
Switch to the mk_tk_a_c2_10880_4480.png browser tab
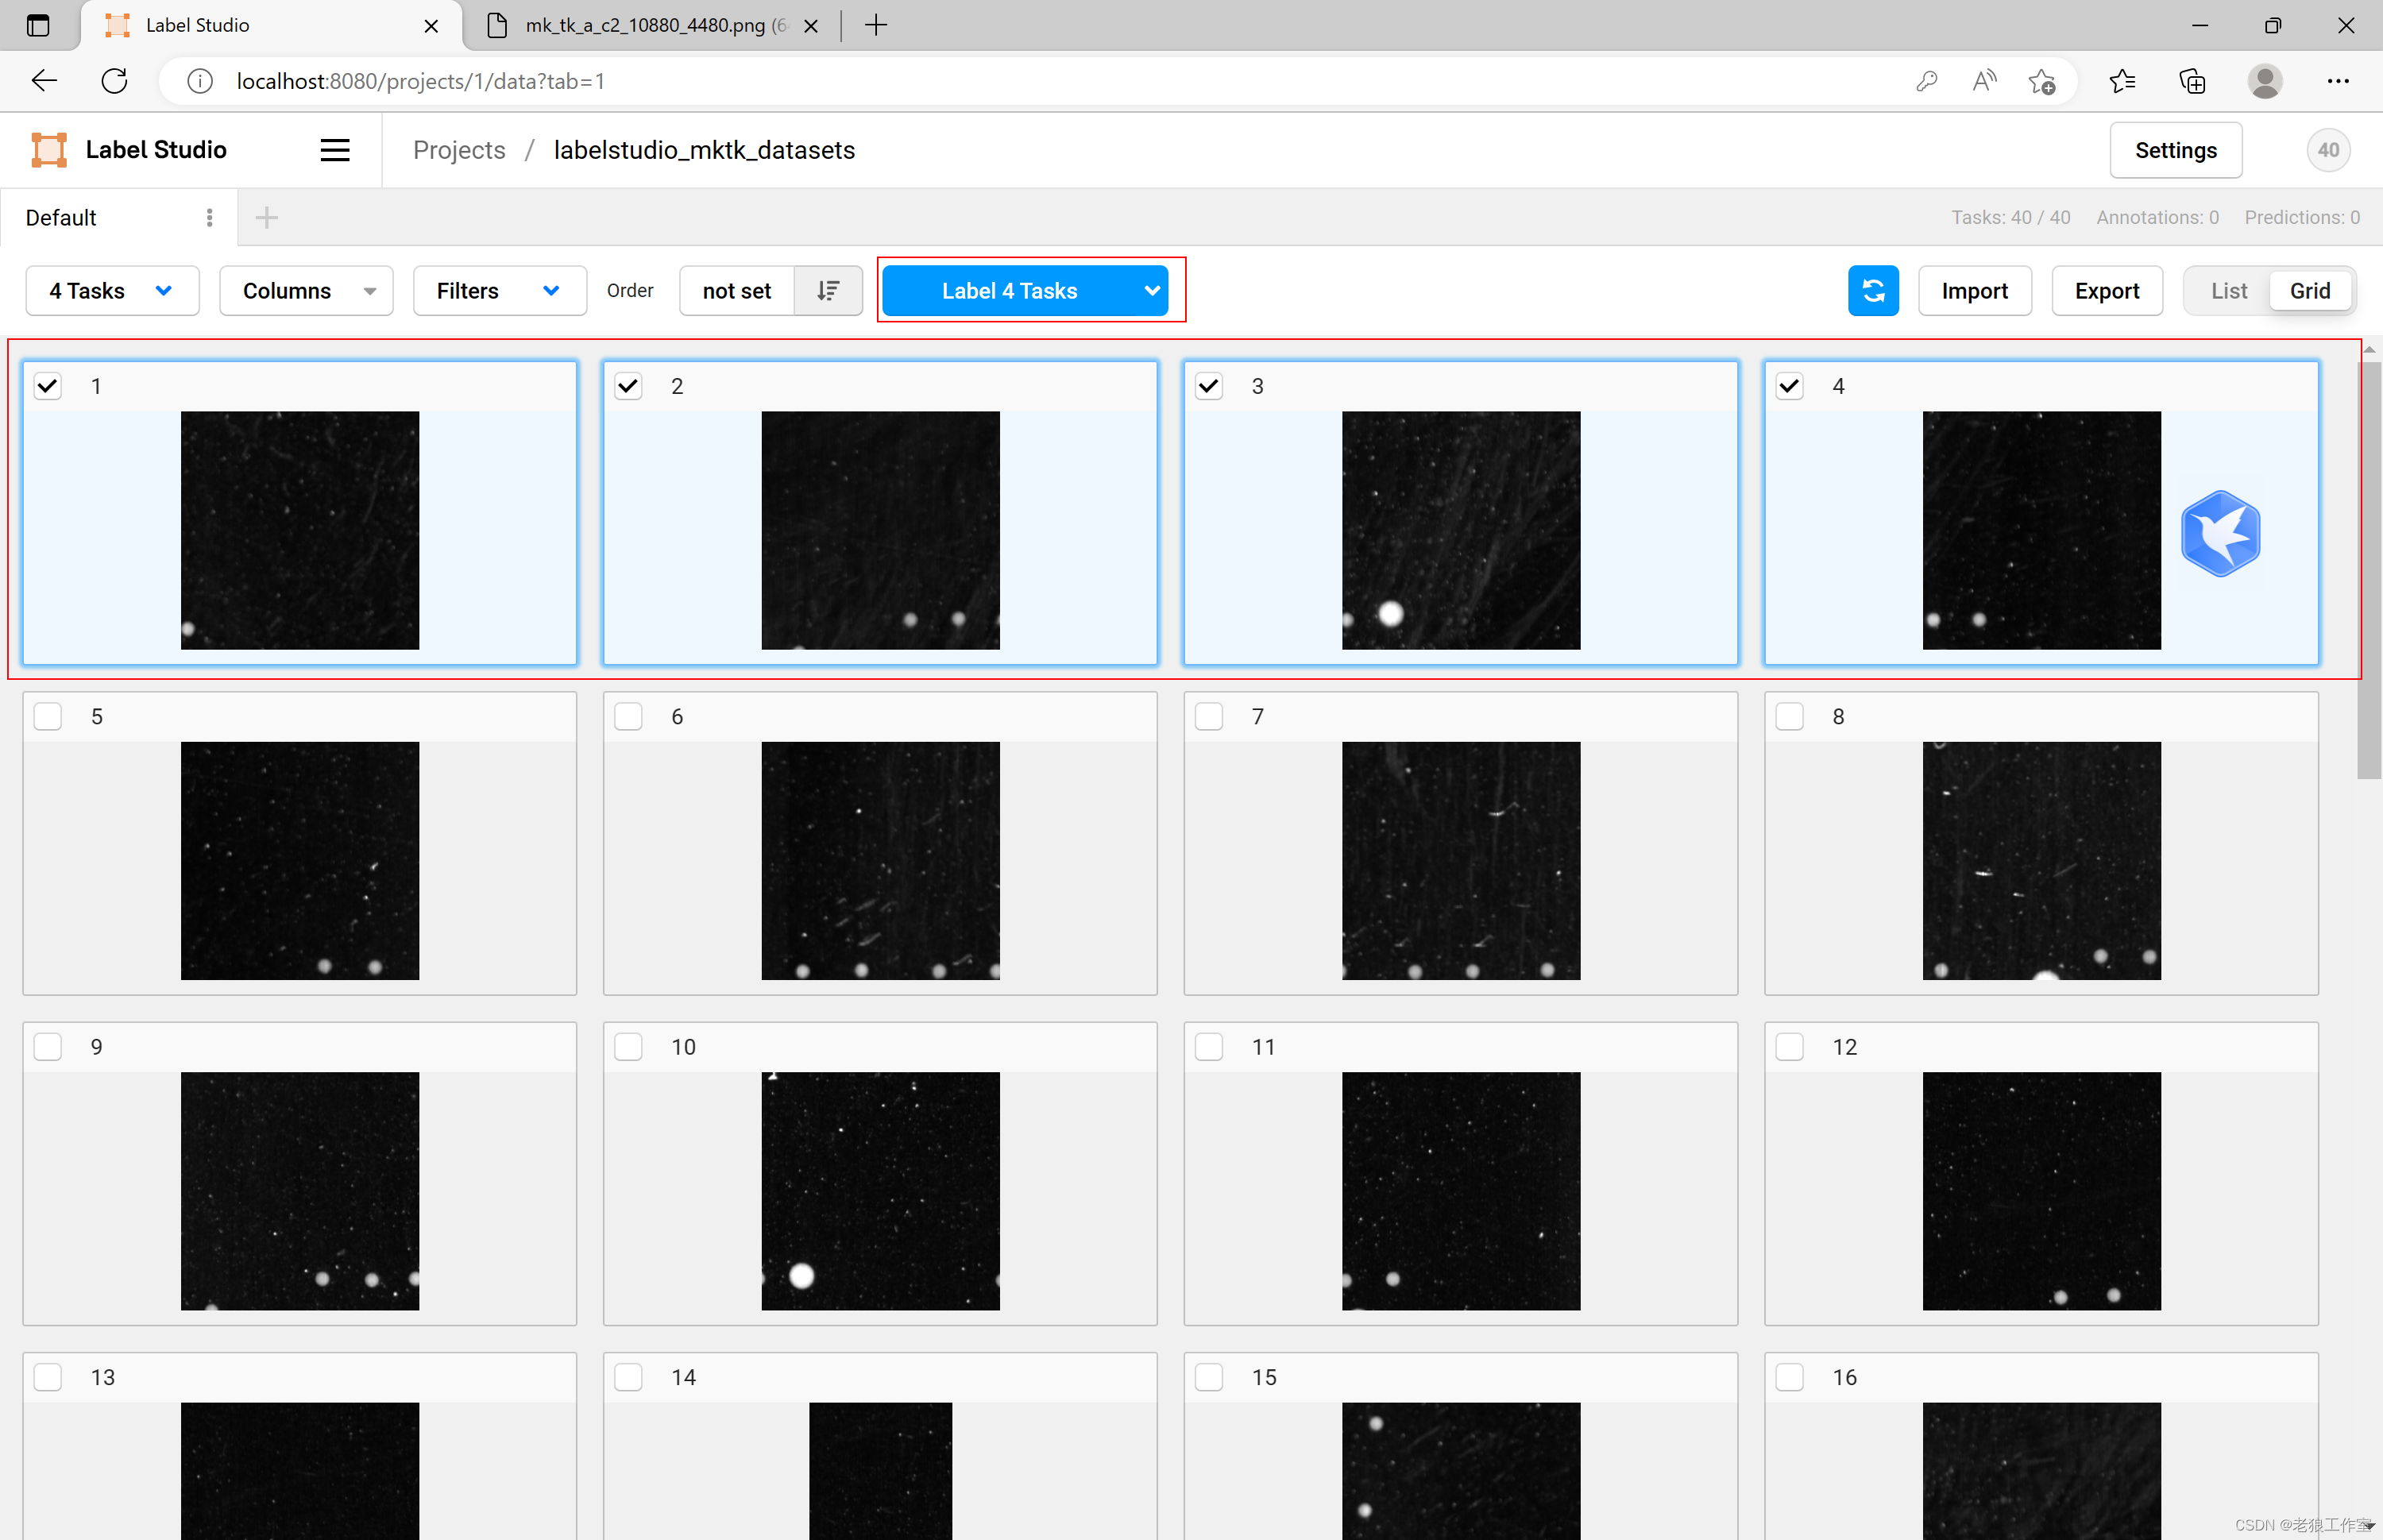click(645, 25)
